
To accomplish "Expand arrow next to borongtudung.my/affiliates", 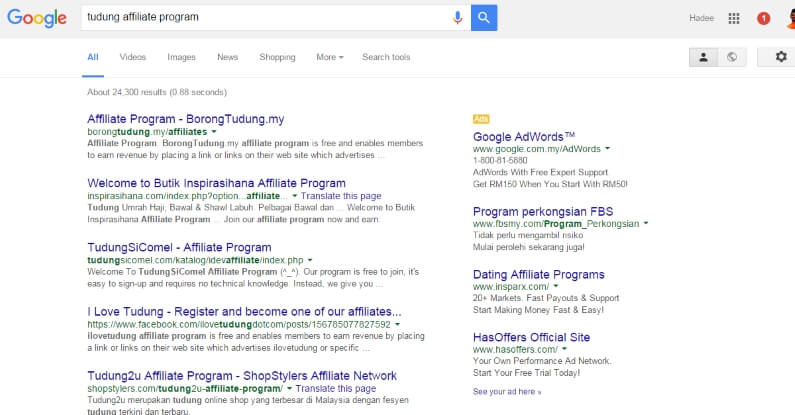I will point(214,132).
